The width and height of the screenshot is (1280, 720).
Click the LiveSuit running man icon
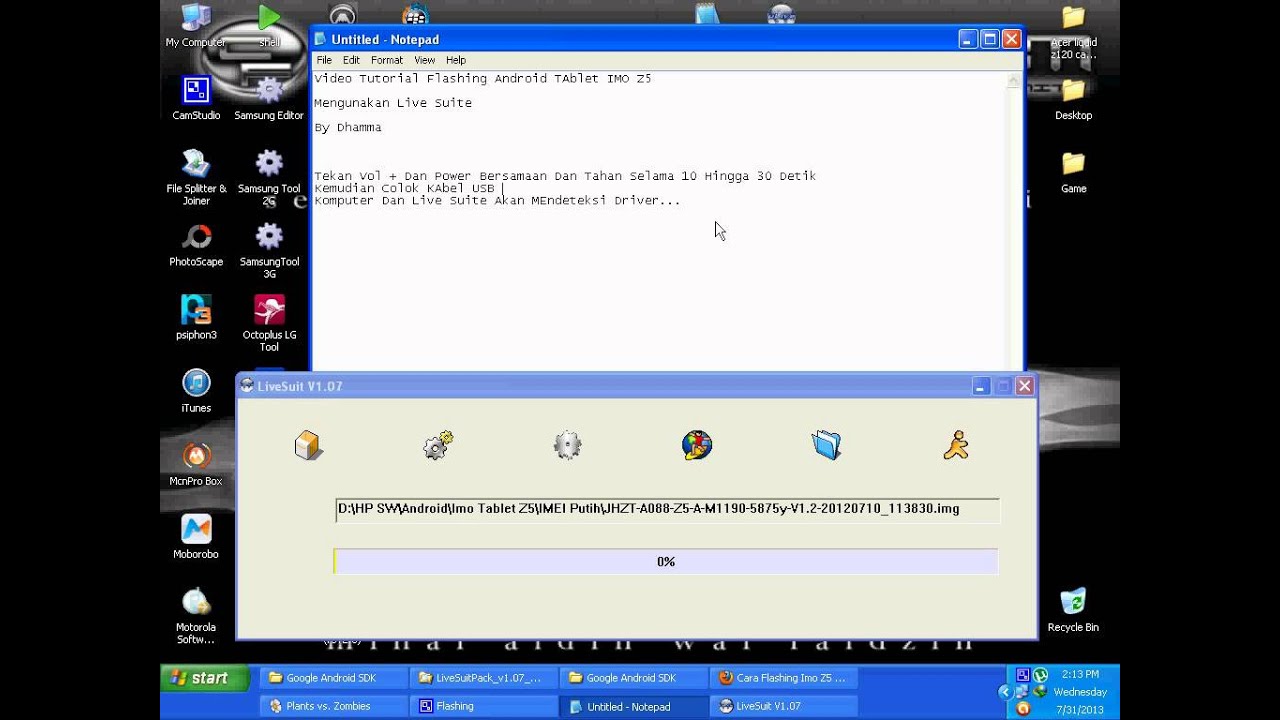956,446
